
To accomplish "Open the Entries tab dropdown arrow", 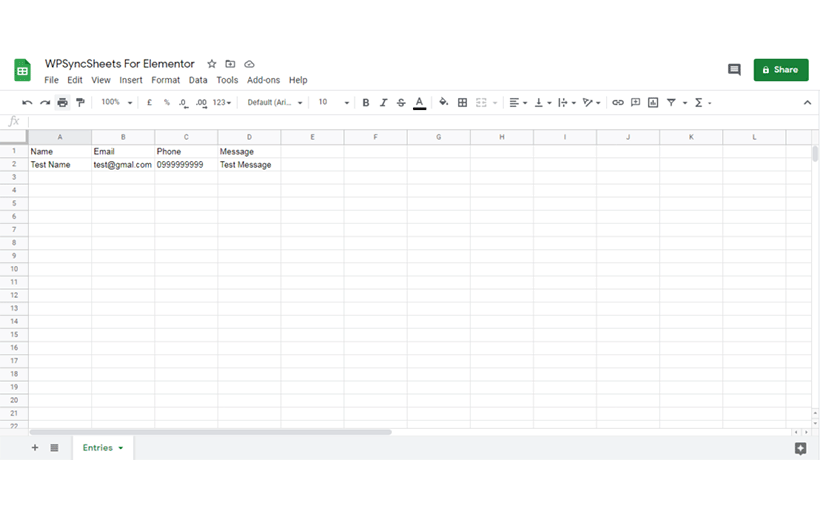I will coord(121,448).
